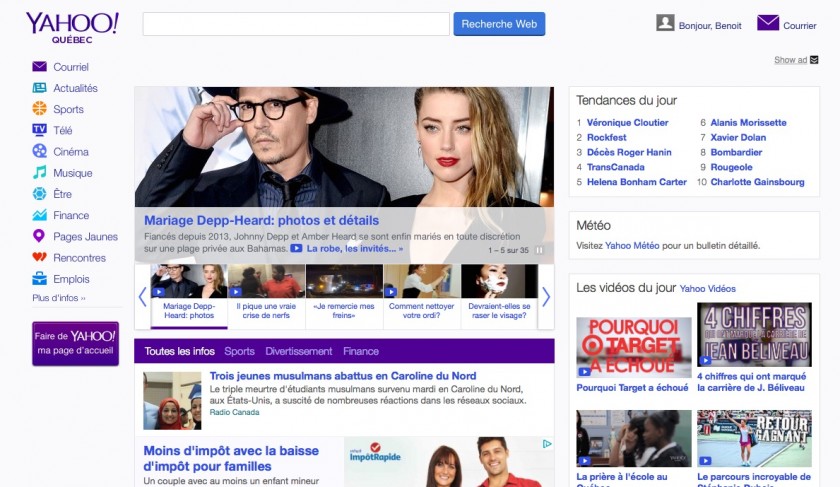Click the Cinéma film reel icon

pyautogui.click(x=40, y=151)
